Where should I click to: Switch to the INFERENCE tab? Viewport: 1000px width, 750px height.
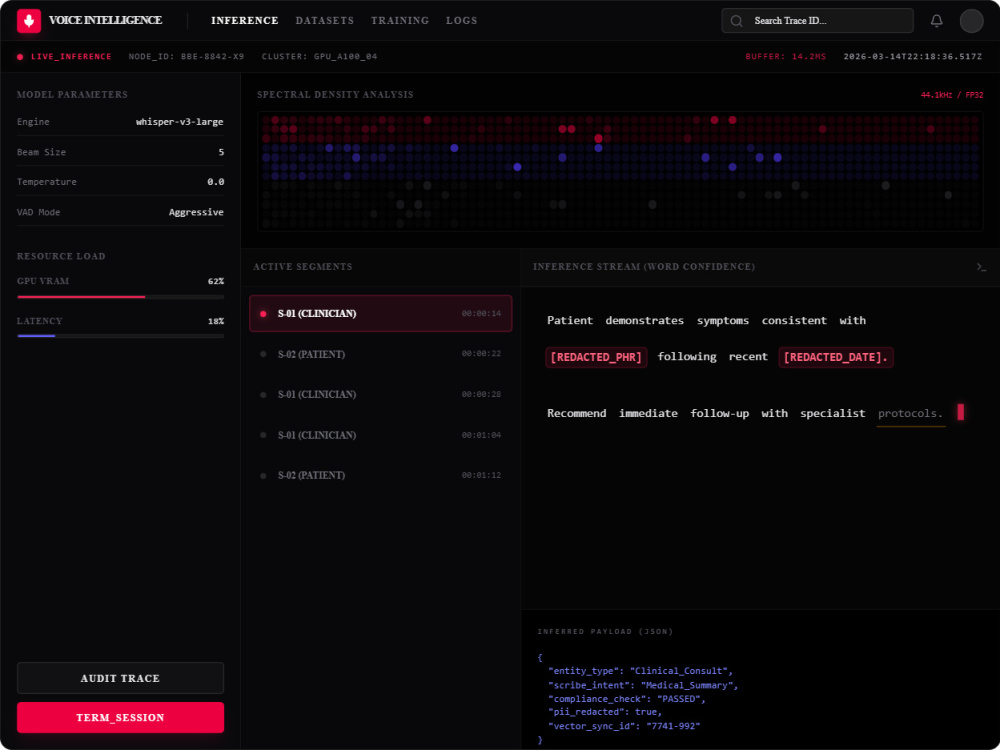click(x=244, y=20)
